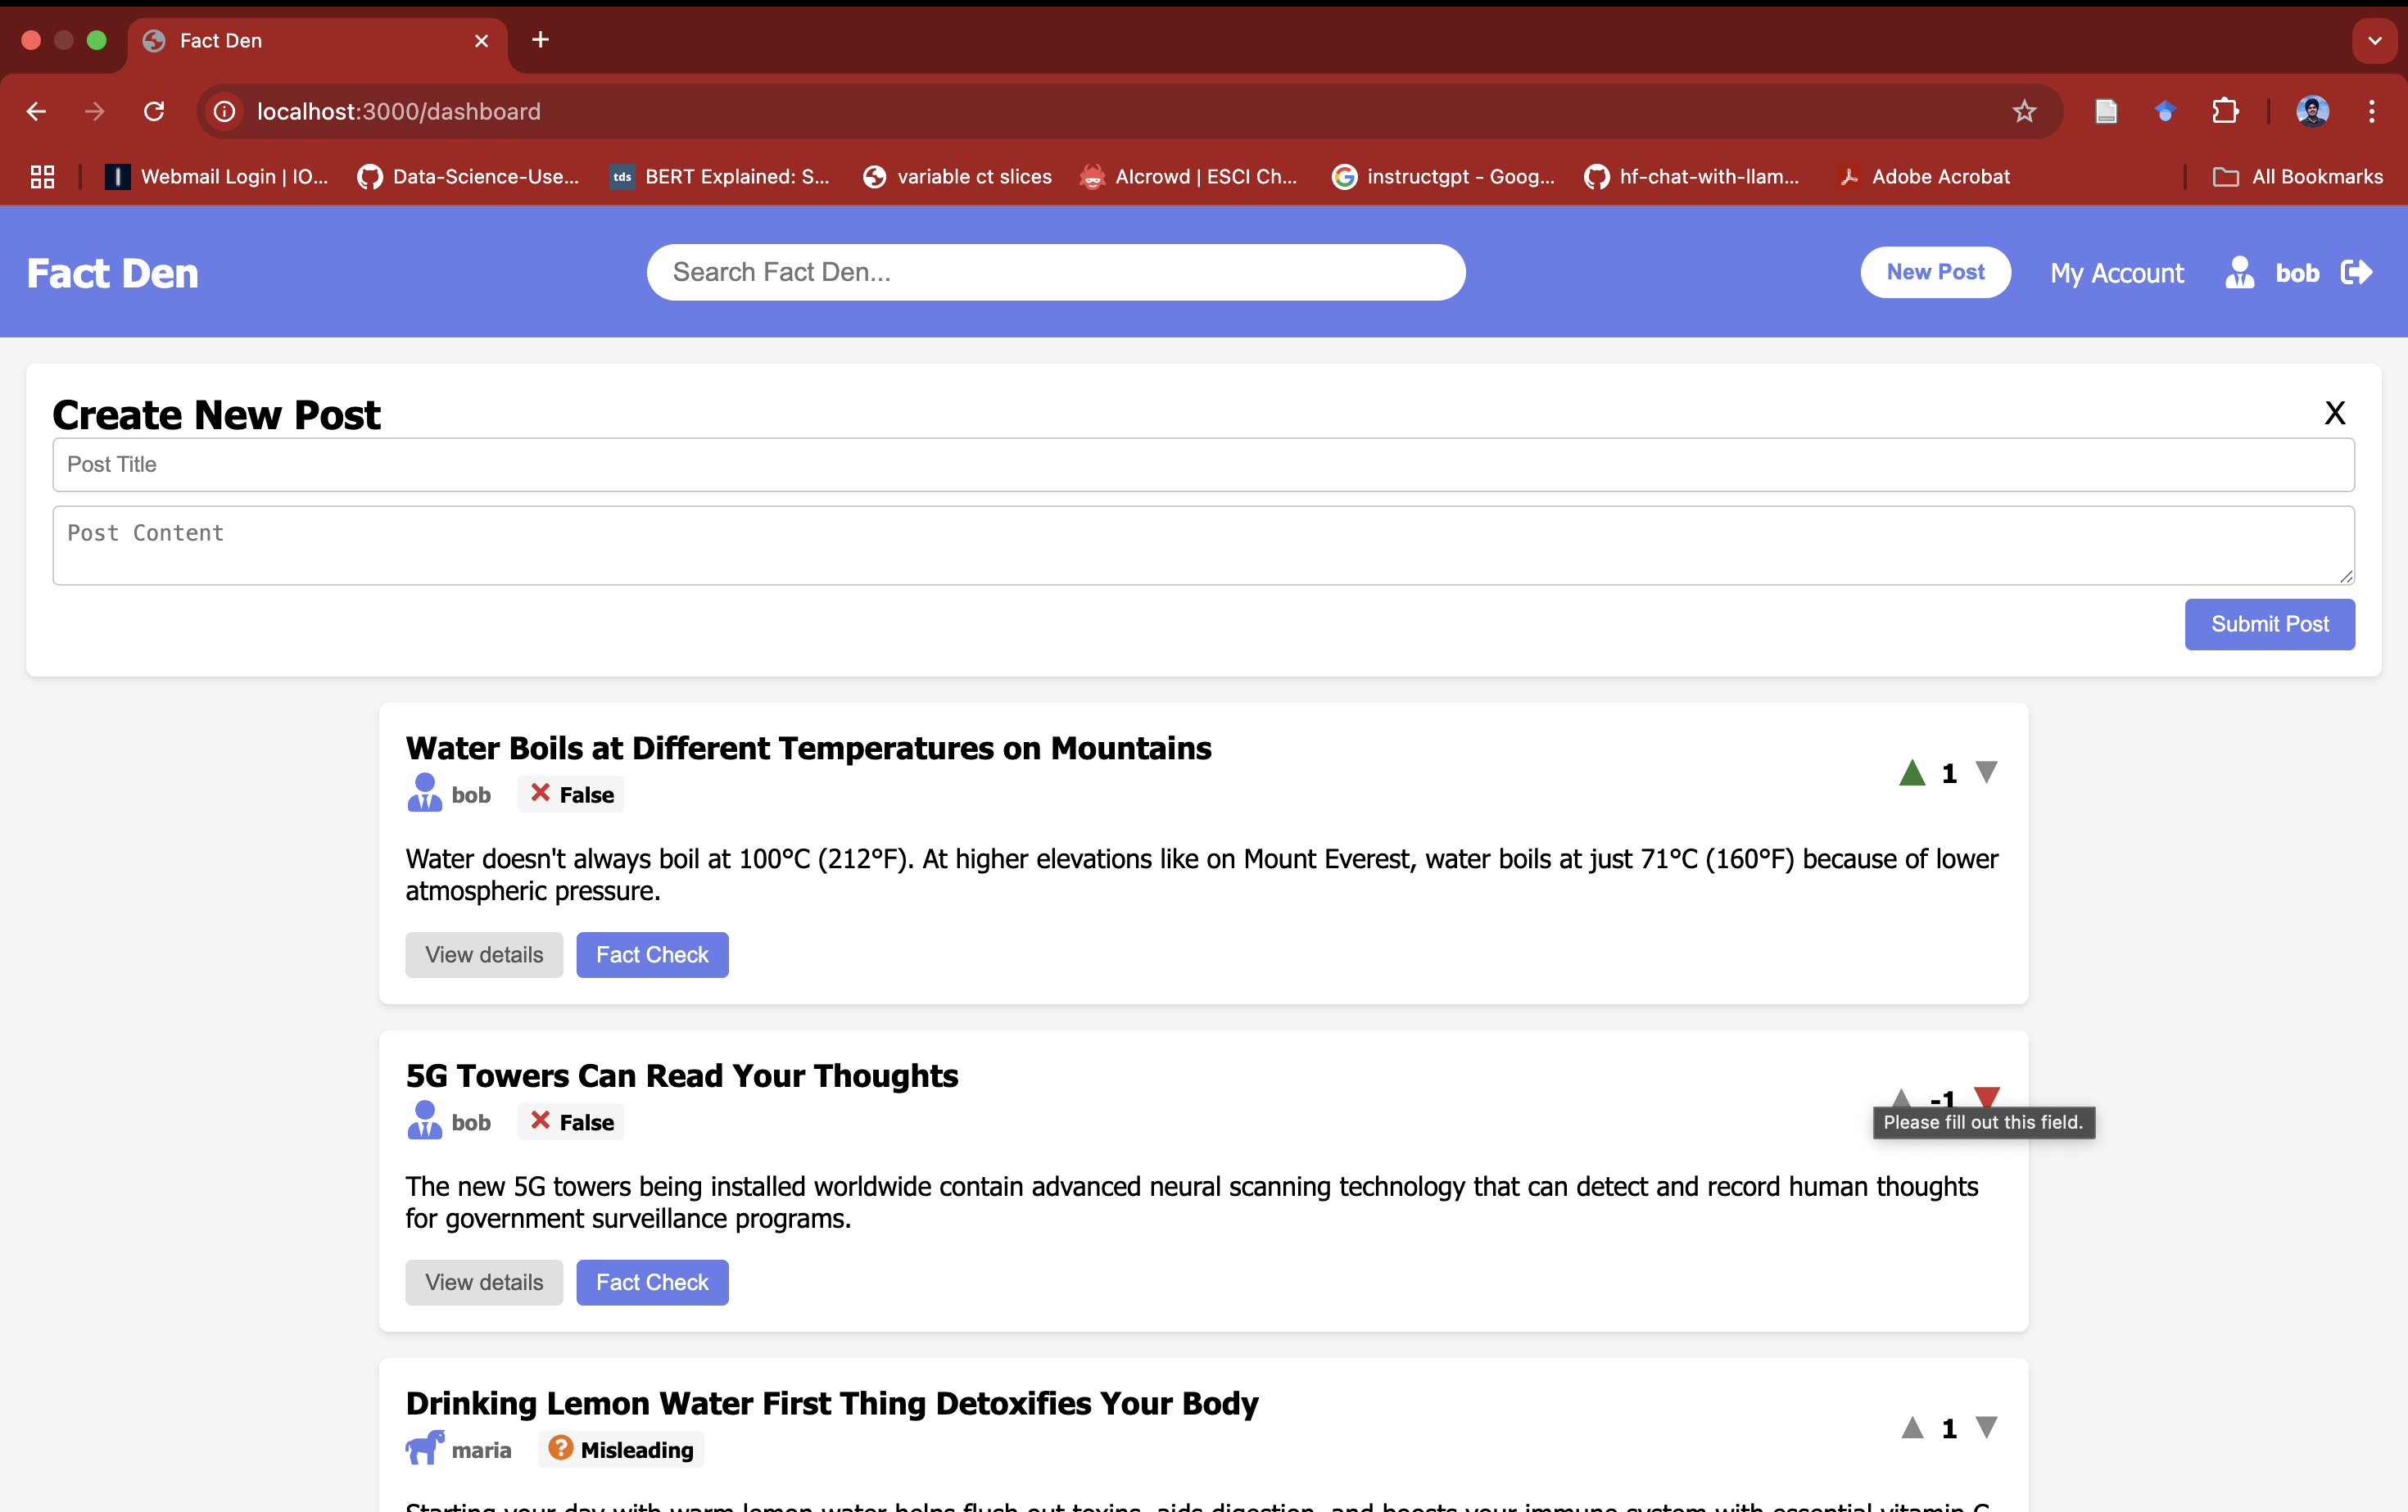Open All Bookmarks folder
This screenshot has height=1512, width=2408.
[2298, 177]
